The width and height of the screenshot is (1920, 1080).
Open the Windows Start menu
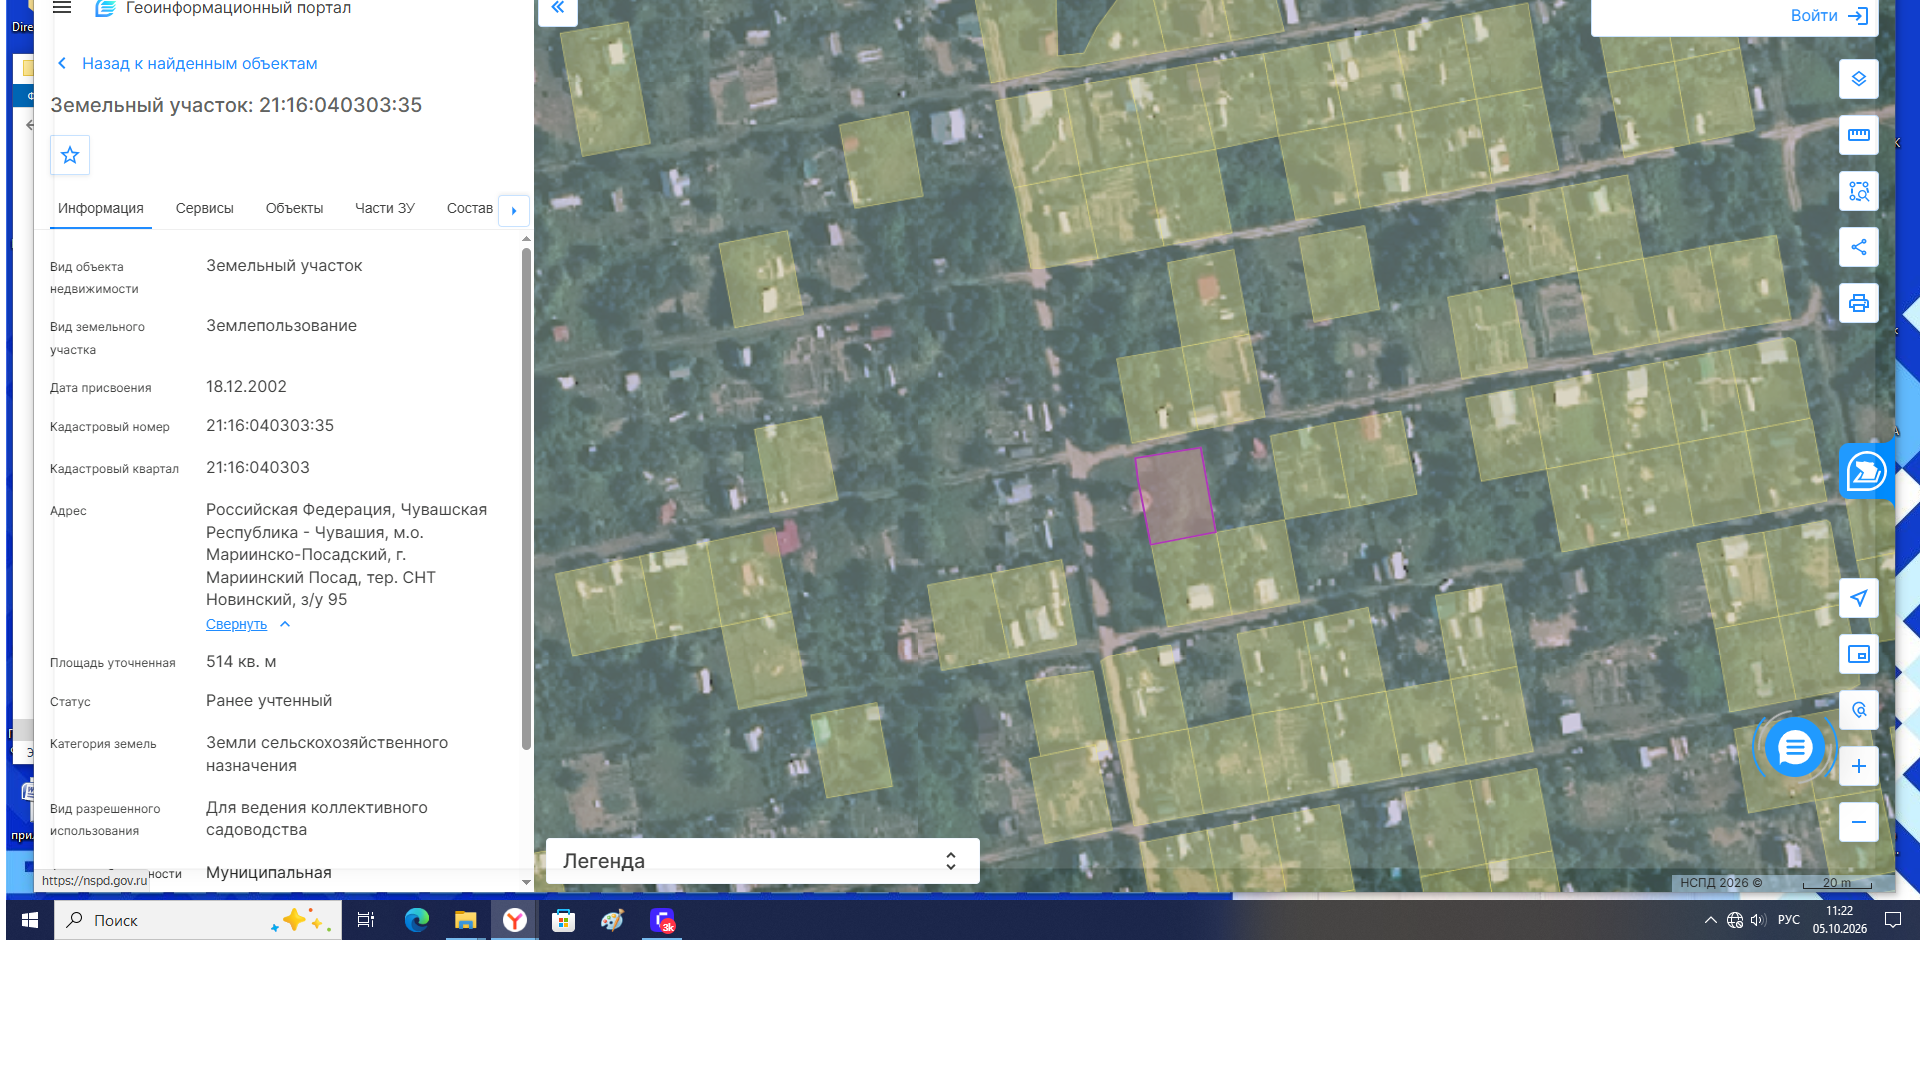click(30, 920)
